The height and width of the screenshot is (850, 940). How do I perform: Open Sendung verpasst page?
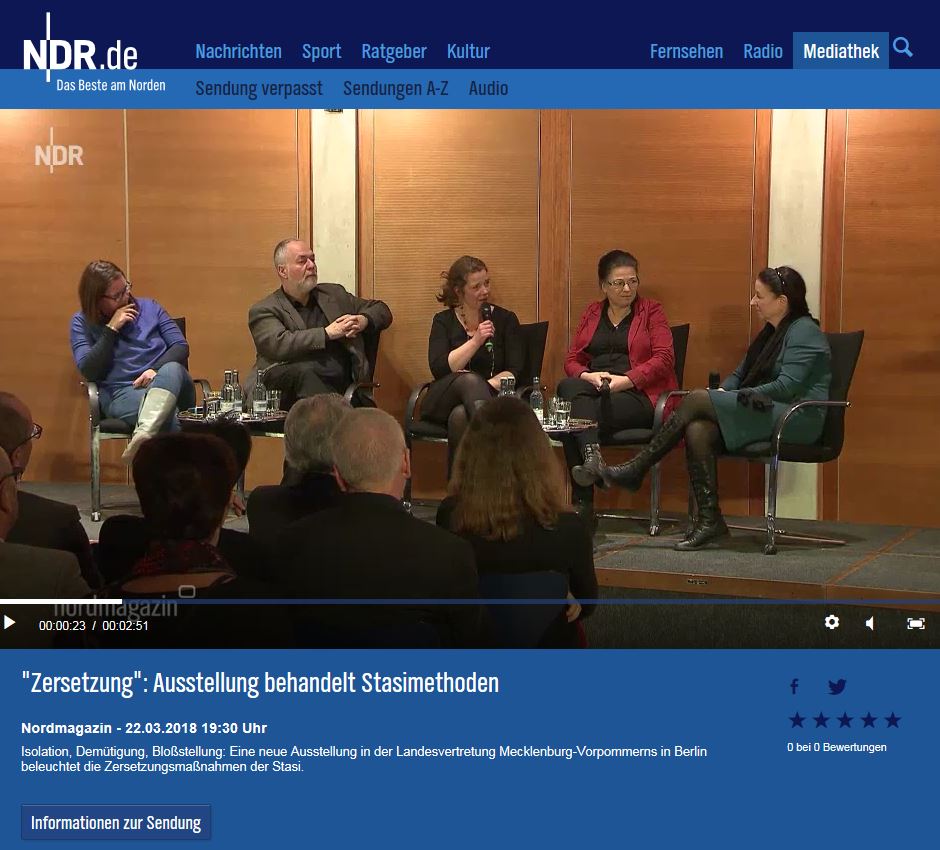259,88
